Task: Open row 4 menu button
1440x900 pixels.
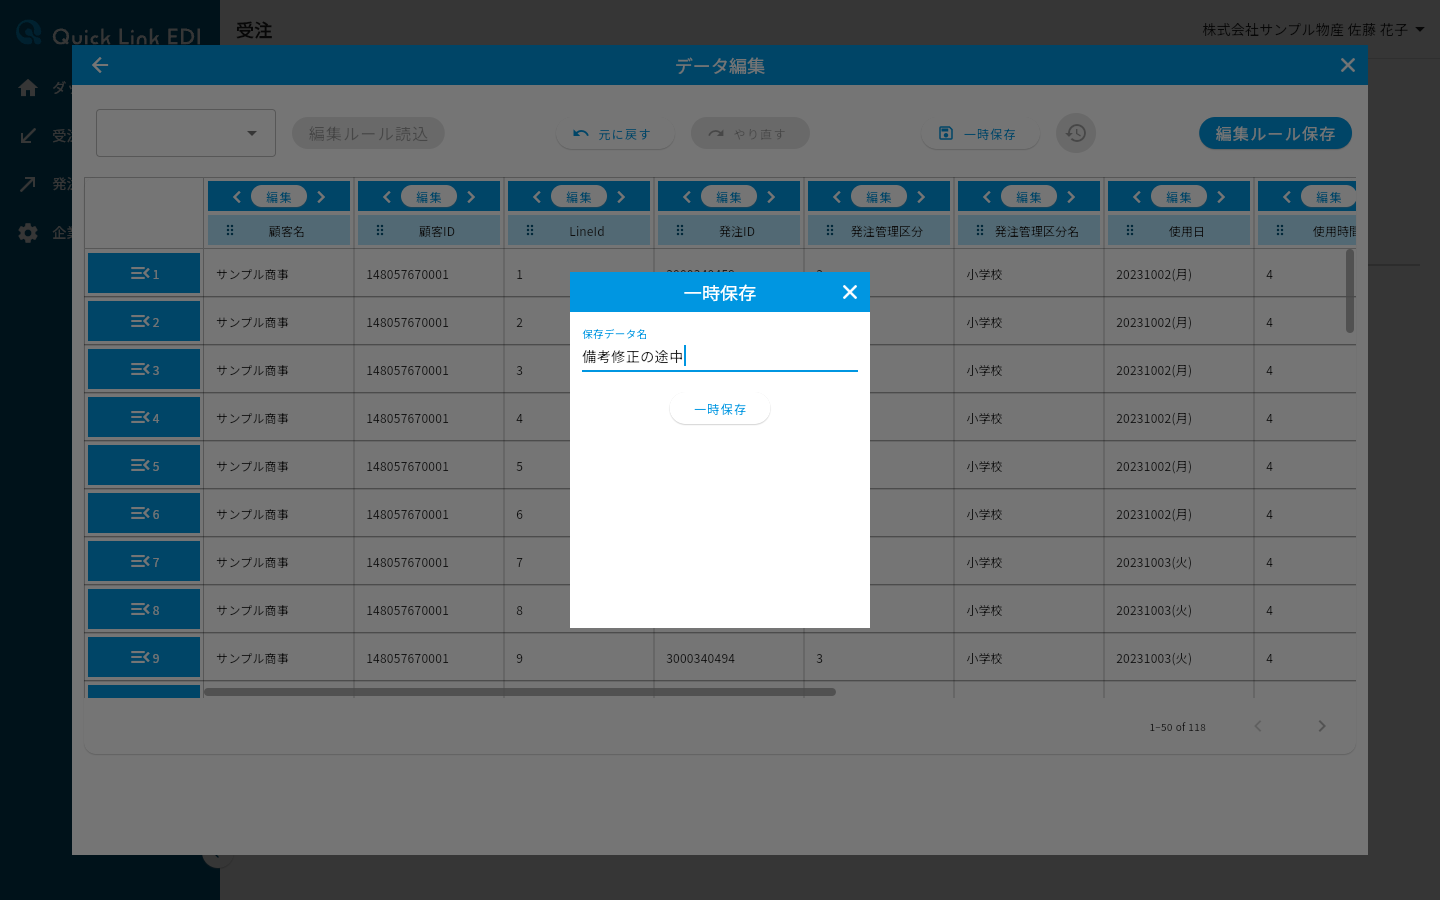Action: 144,417
